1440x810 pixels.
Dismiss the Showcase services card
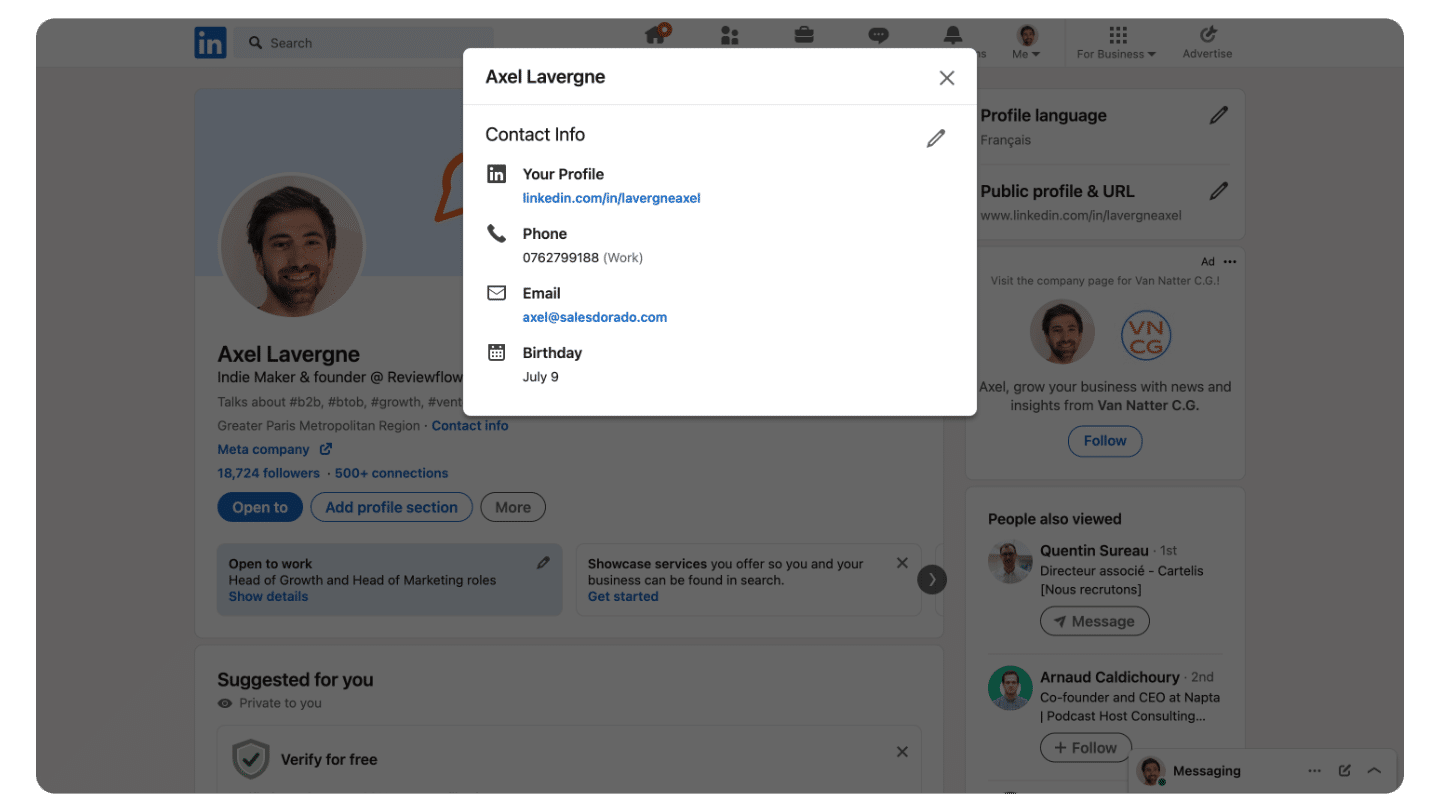(902, 563)
